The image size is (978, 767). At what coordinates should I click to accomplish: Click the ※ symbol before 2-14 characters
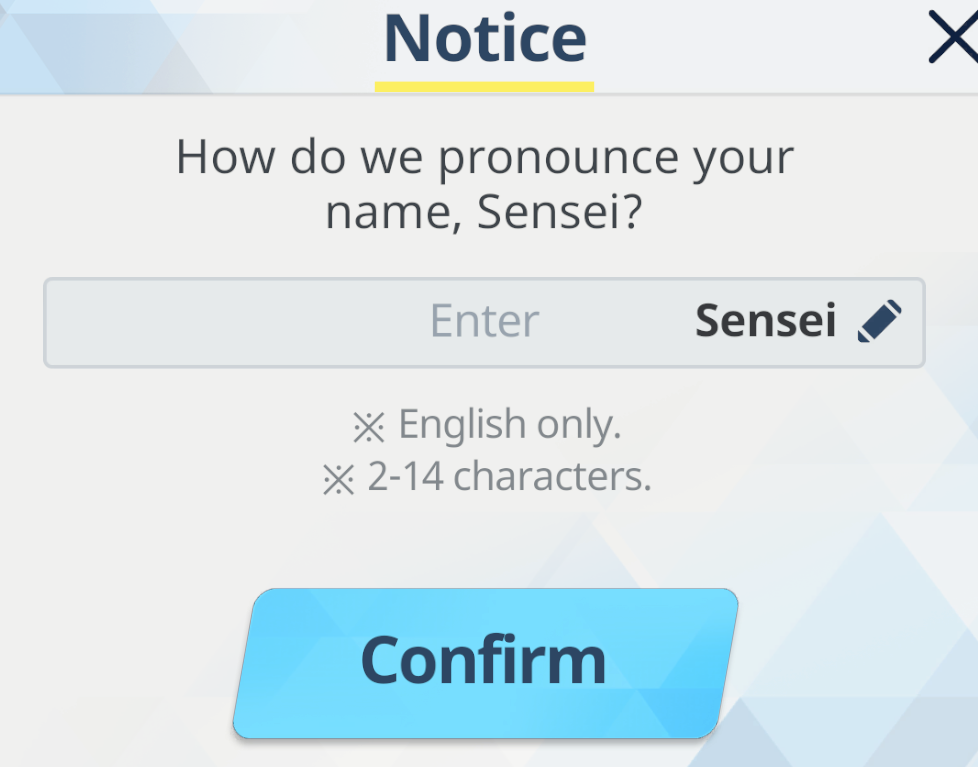339,480
